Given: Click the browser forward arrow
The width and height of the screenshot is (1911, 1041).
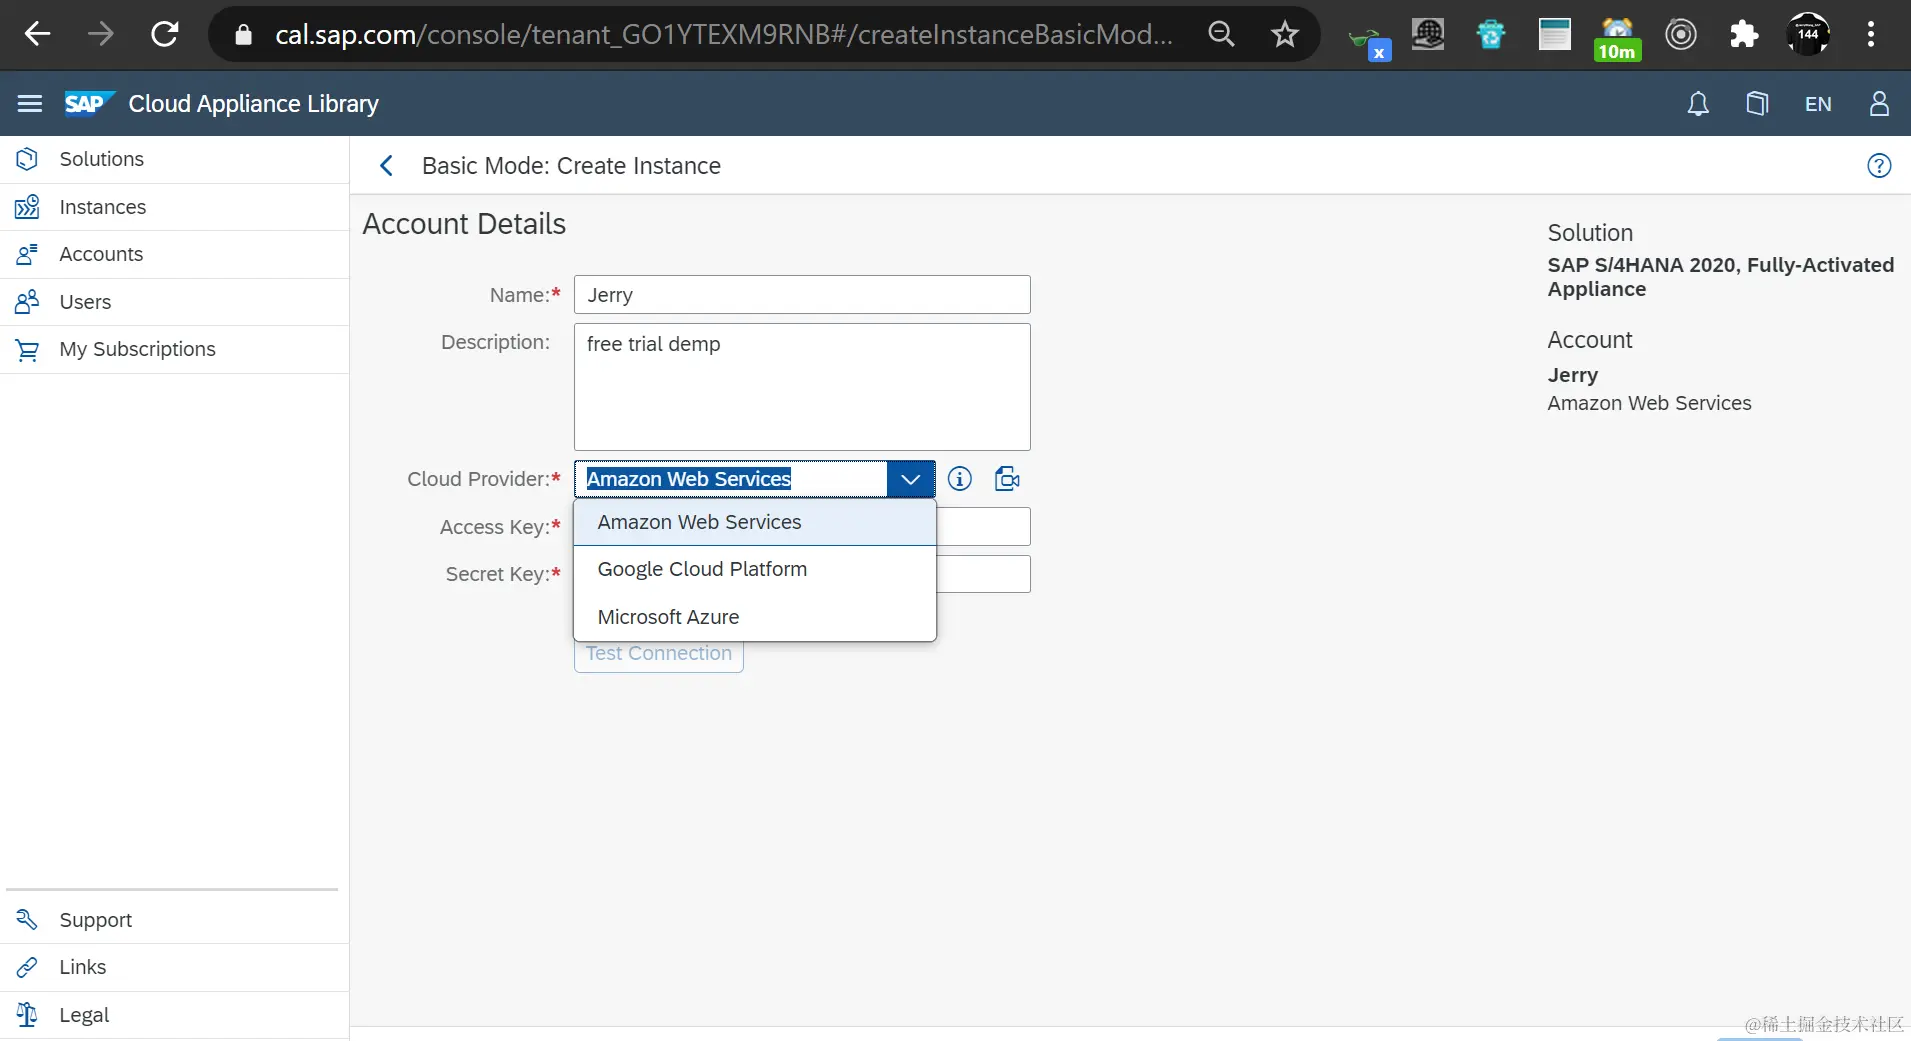Looking at the screenshot, I should coord(101,34).
